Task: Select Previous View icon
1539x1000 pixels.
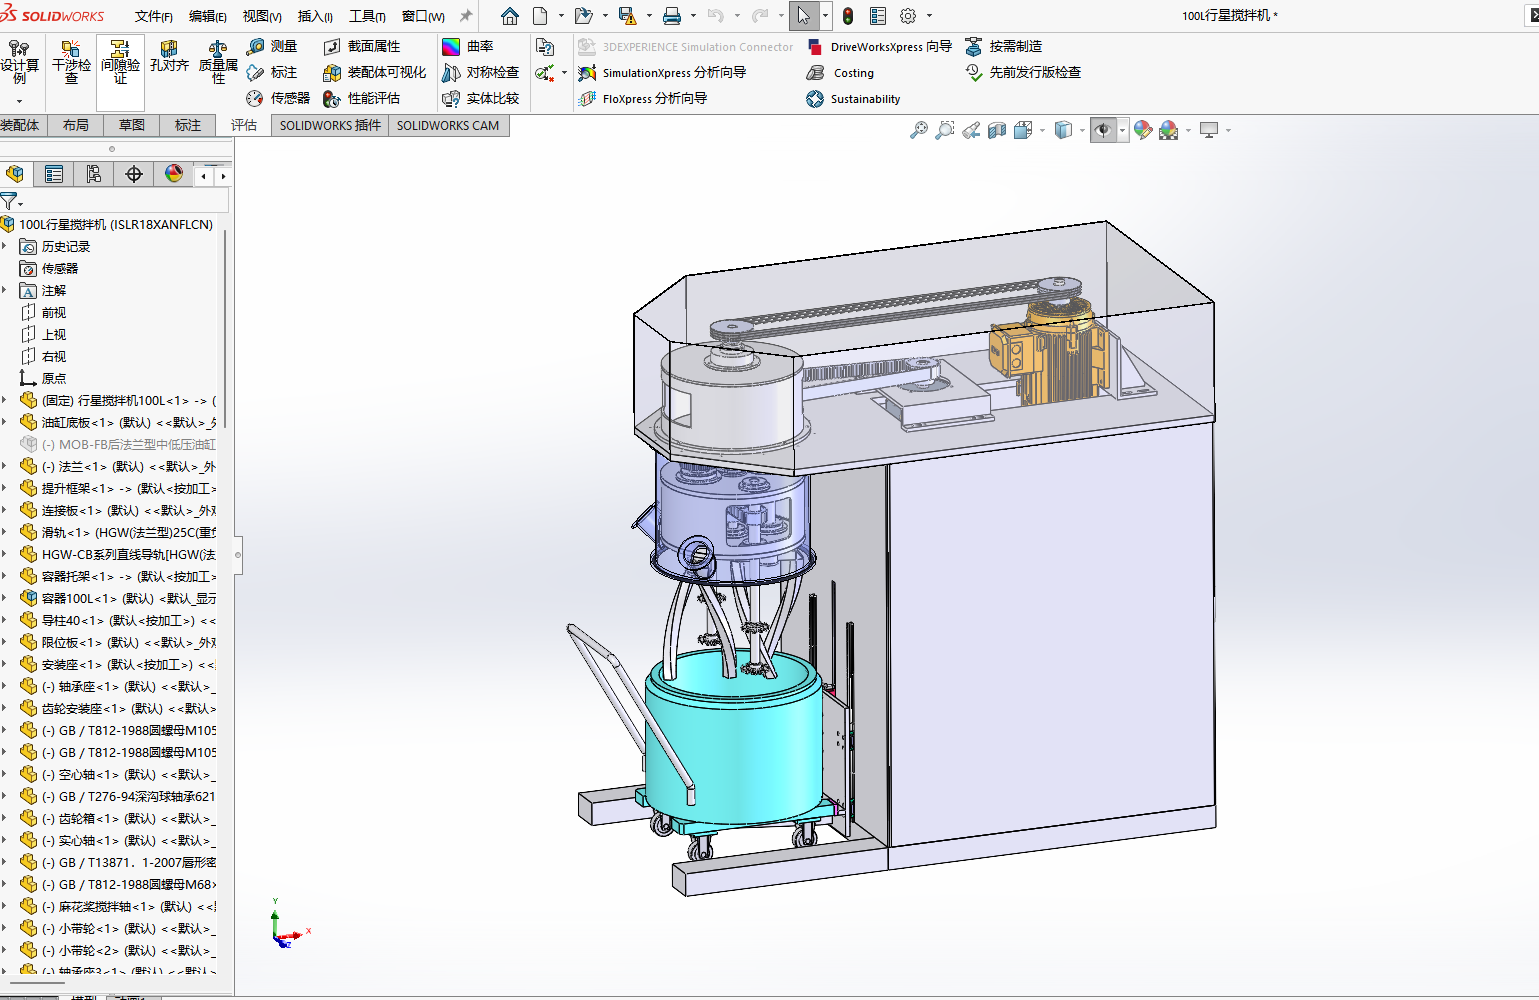Action: (x=971, y=130)
